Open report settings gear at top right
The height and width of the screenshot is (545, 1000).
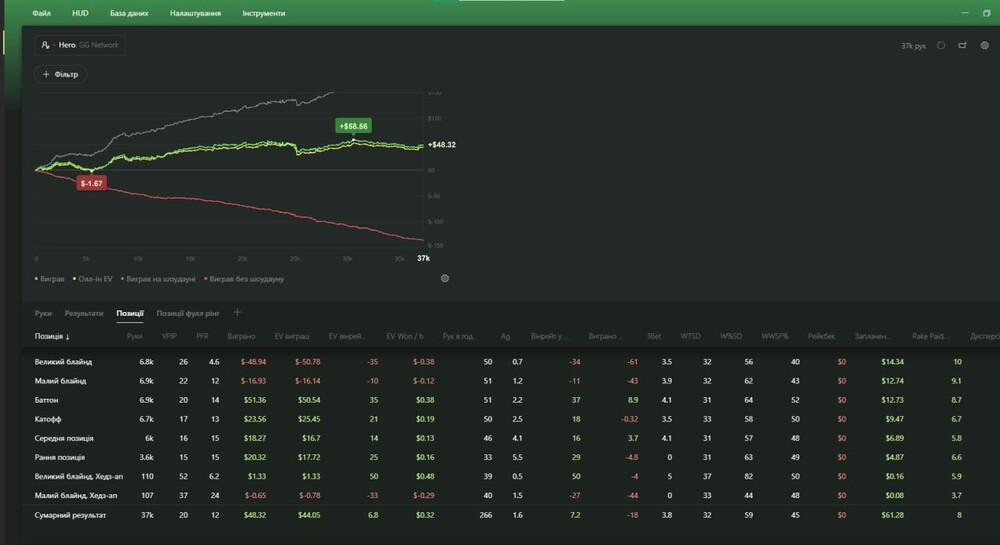coord(984,45)
